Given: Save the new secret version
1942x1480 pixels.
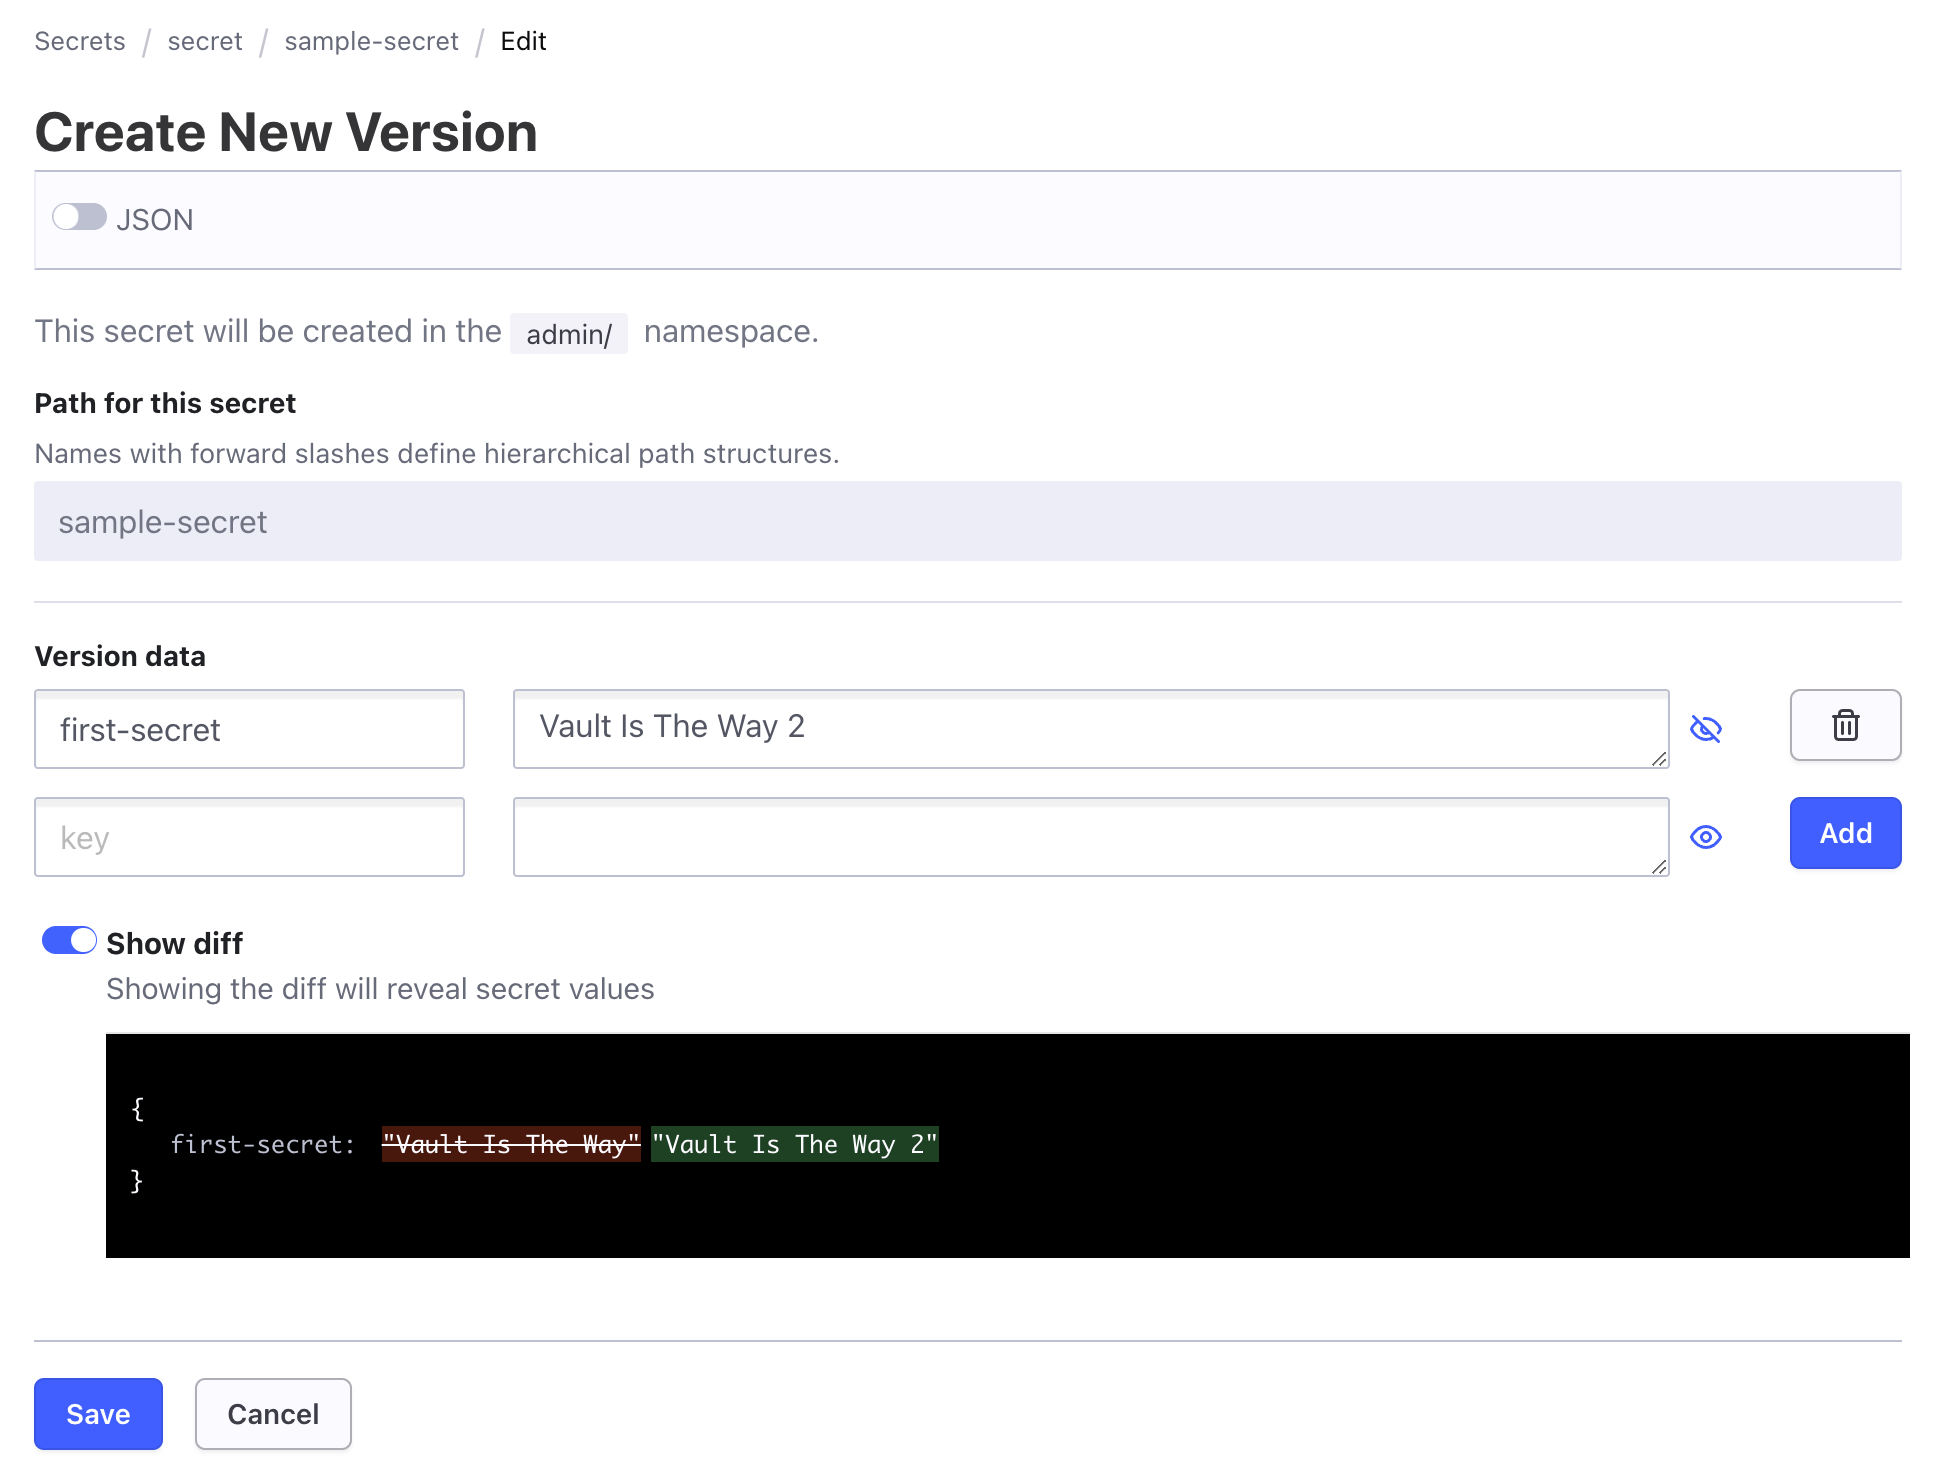Looking at the screenshot, I should click(98, 1413).
